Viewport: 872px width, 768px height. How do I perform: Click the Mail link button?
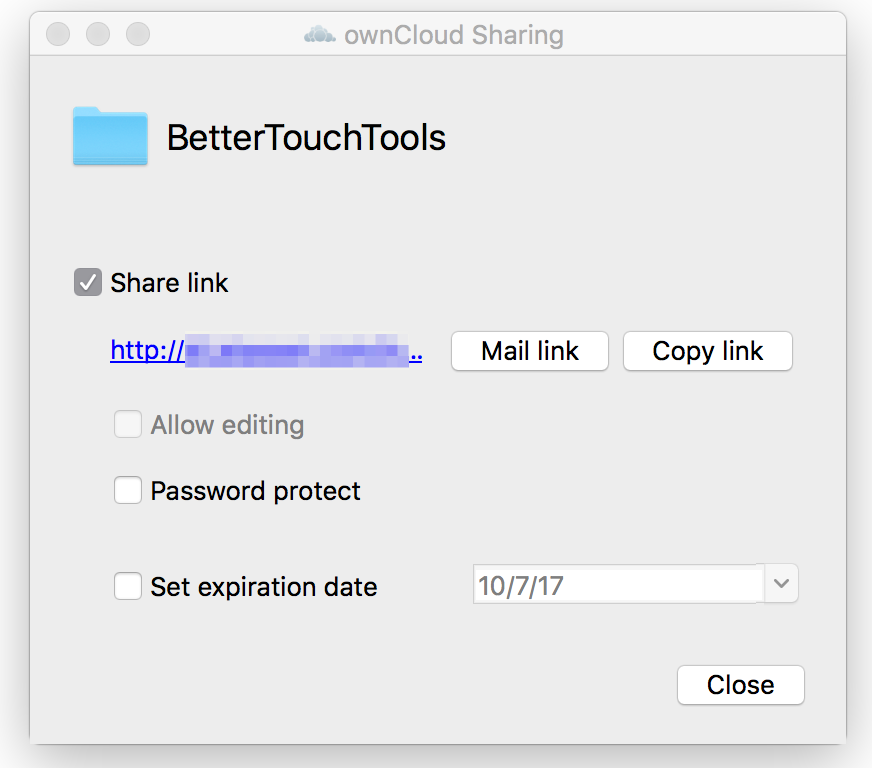coord(530,351)
